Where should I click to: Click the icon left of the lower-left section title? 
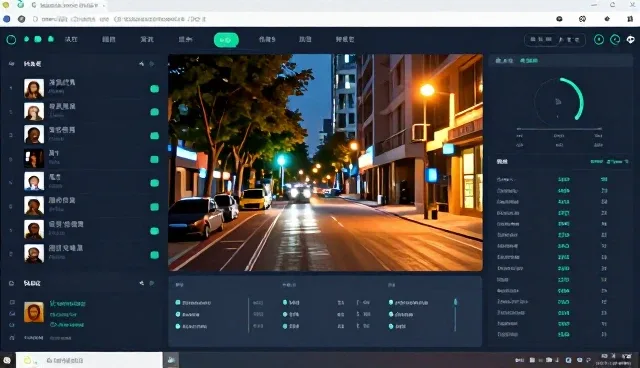(x=11, y=283)
